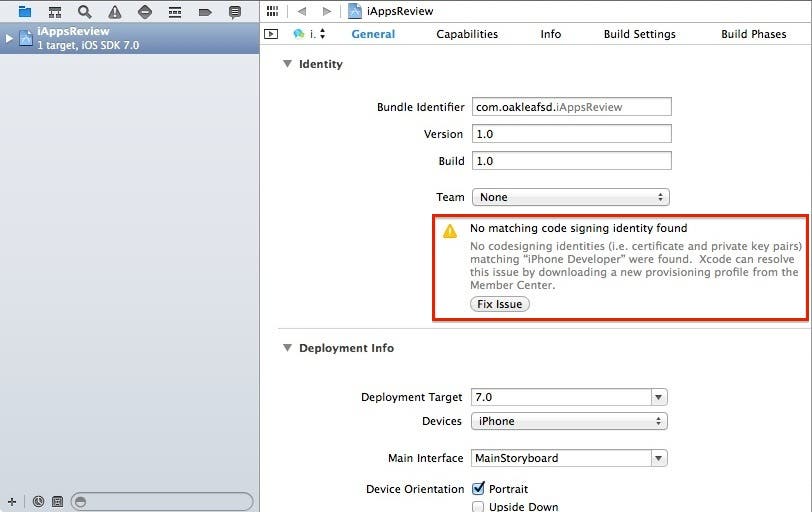Open the Find navigator magnifier icon
The image size is (812, 512).
click(84, 11)
